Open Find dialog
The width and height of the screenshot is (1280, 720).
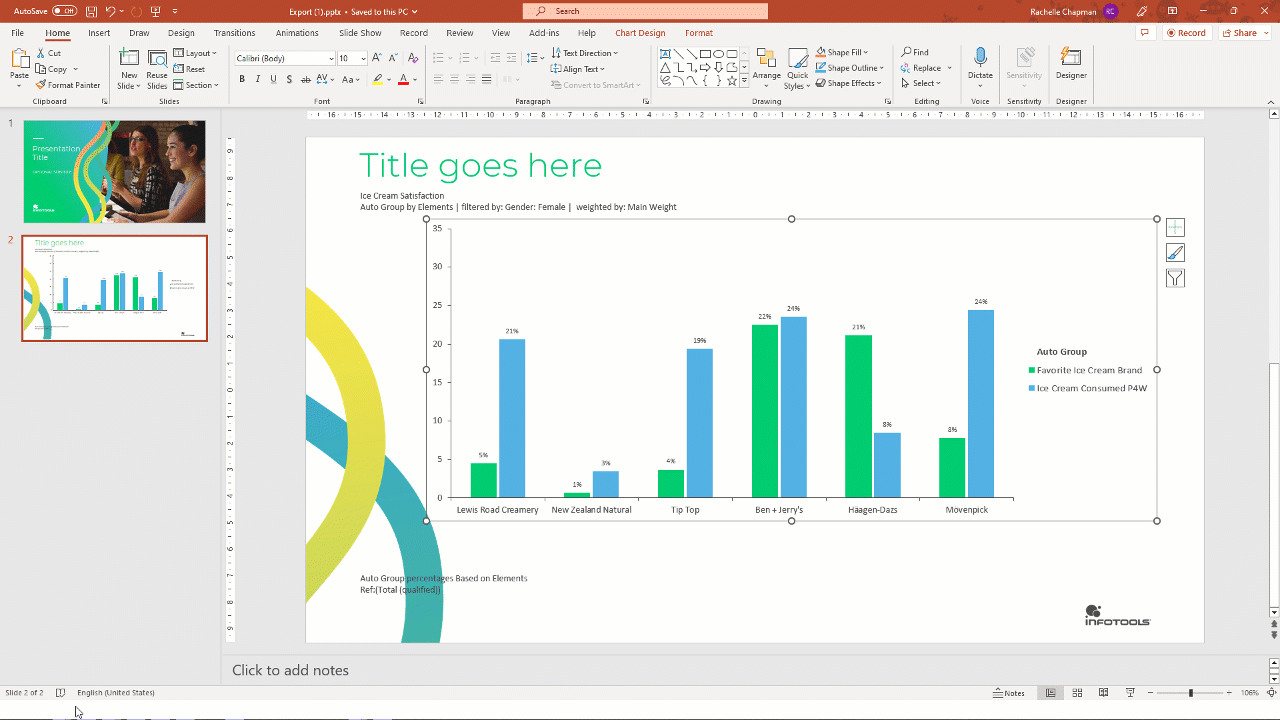[x=915, y=52]
